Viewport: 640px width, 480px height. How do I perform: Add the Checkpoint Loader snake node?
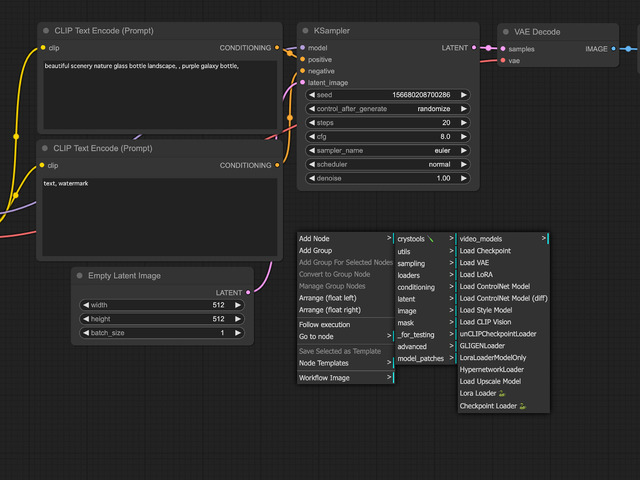tap(503, 406)
